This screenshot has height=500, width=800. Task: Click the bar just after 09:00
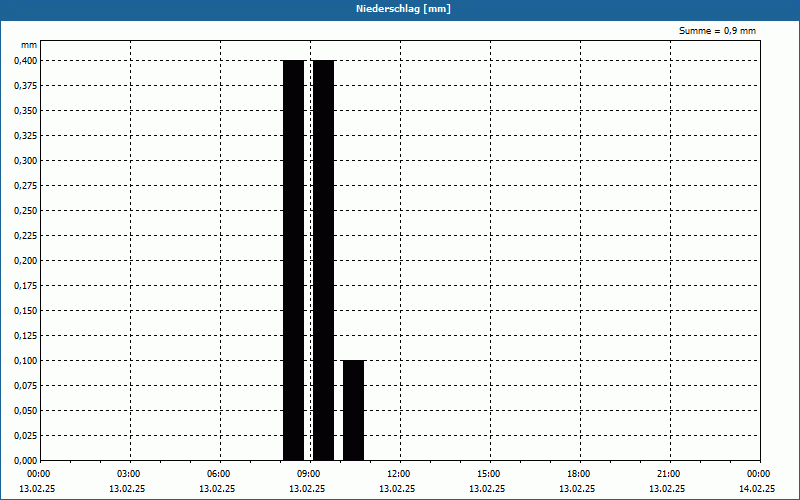323,260
